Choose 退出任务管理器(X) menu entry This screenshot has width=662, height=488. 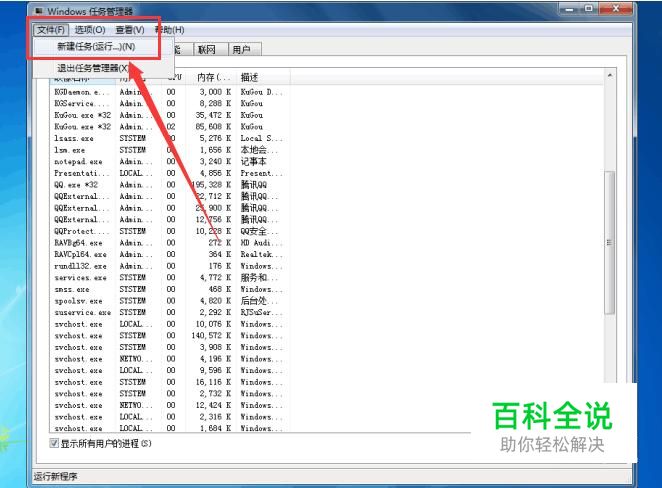93,68
